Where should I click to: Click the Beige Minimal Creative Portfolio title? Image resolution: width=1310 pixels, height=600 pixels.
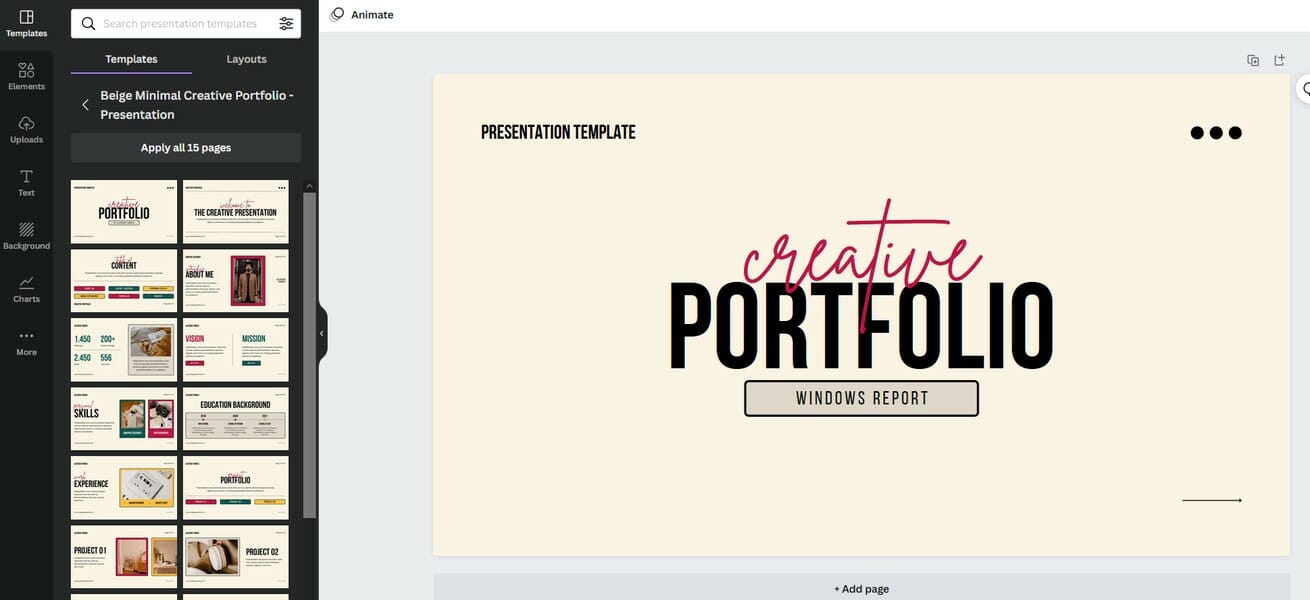point(197,105)
